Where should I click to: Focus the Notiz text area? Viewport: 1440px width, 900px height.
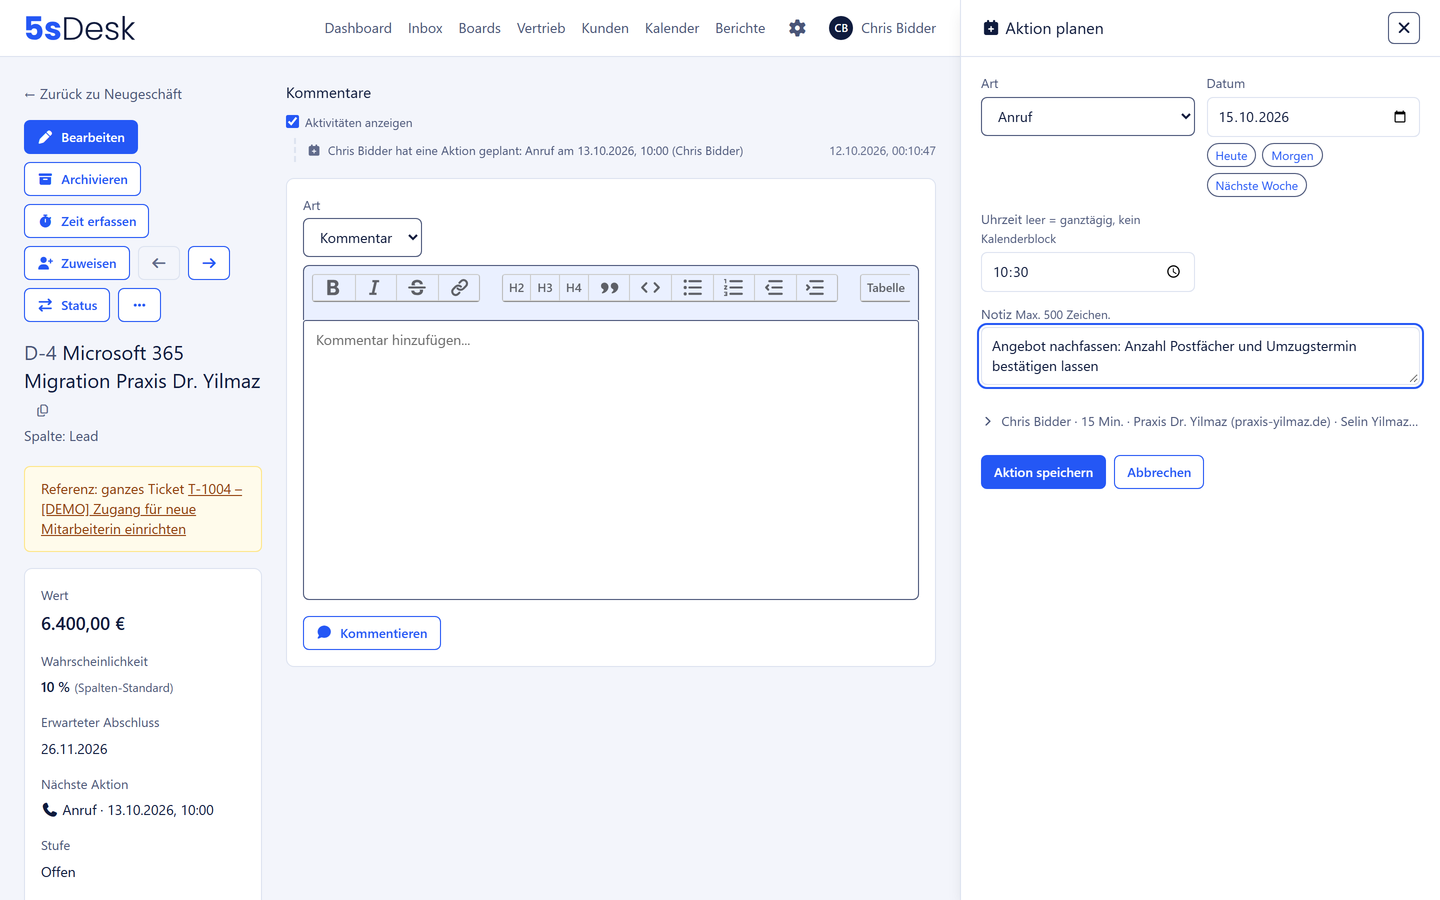(x=1200, y=356)
